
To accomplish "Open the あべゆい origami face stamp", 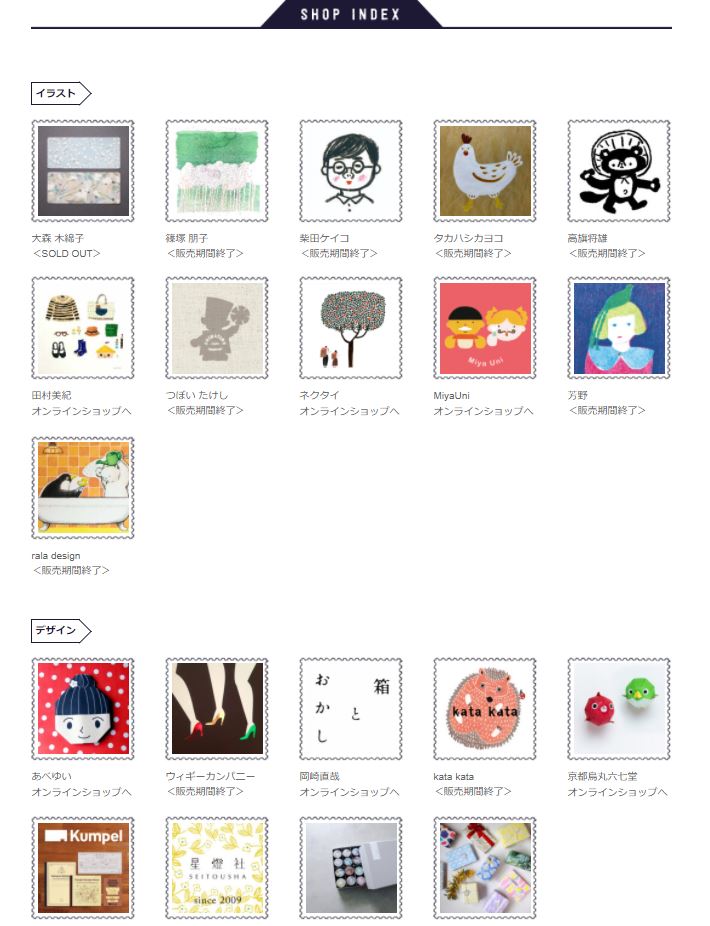I will (83, 709).
